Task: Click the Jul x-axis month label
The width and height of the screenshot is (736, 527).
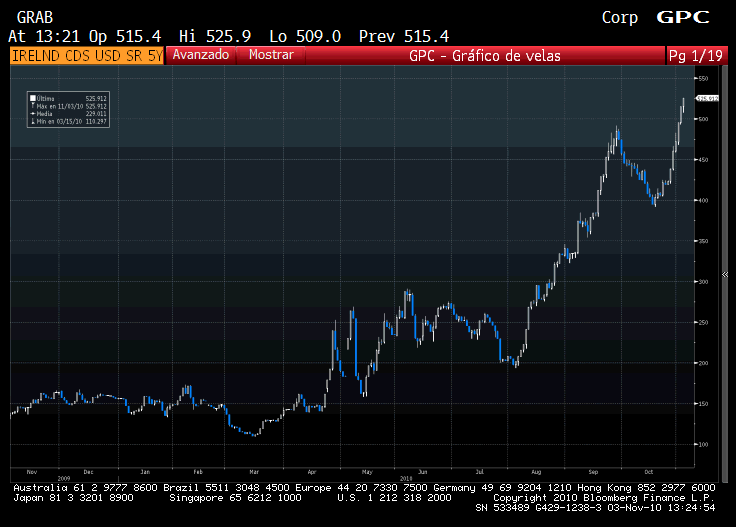Action: (479, 472)
